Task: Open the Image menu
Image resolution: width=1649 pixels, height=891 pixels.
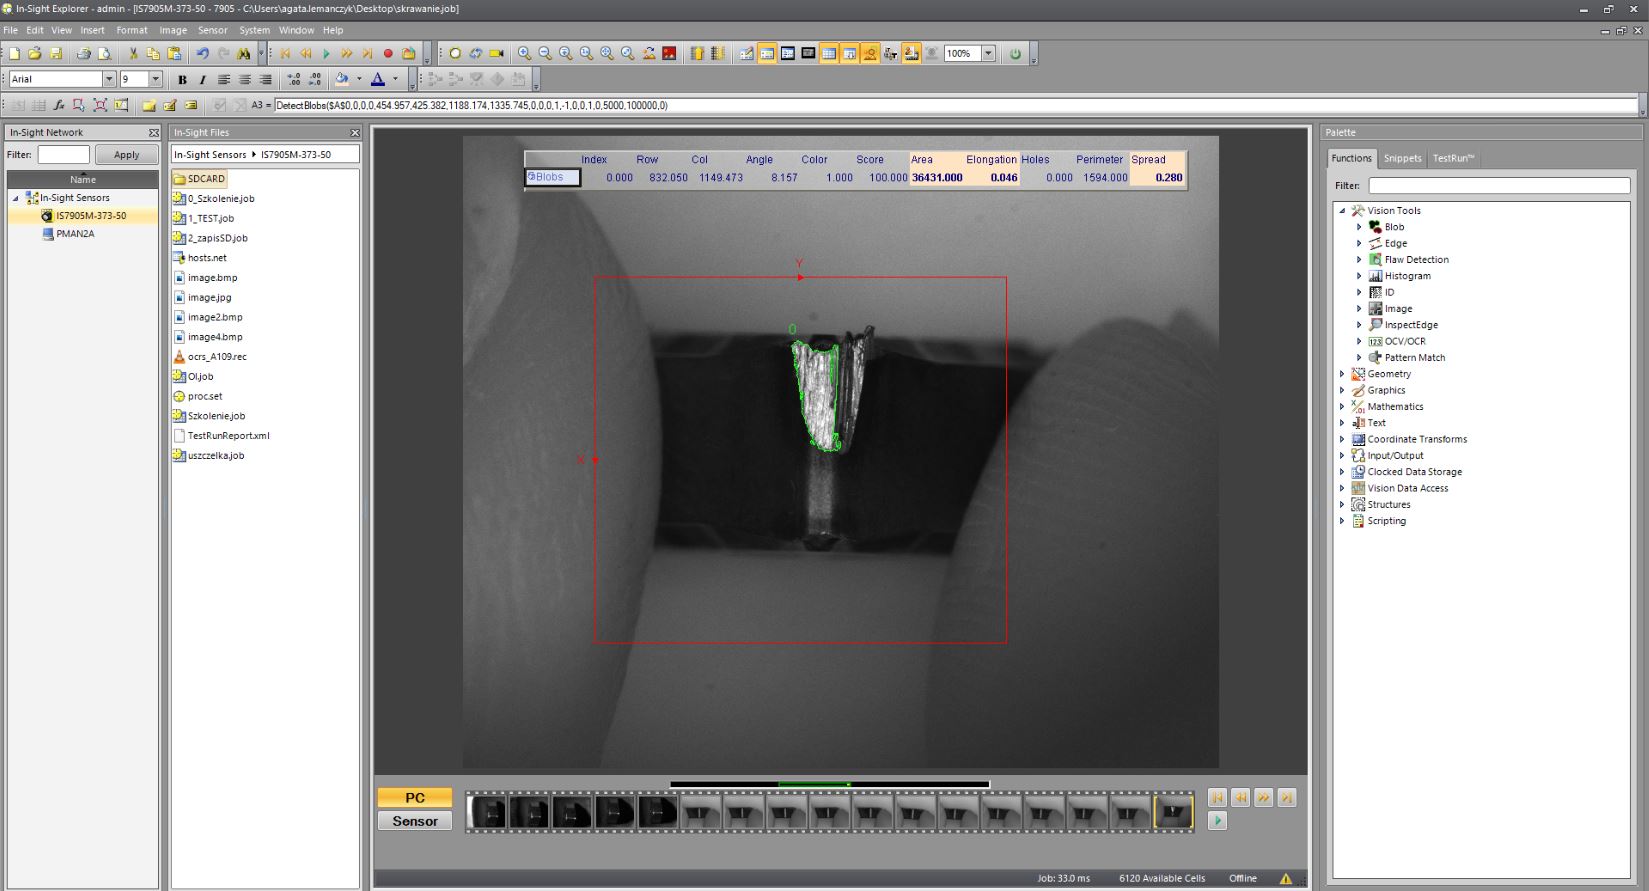Action: click(x=173, y=30)
